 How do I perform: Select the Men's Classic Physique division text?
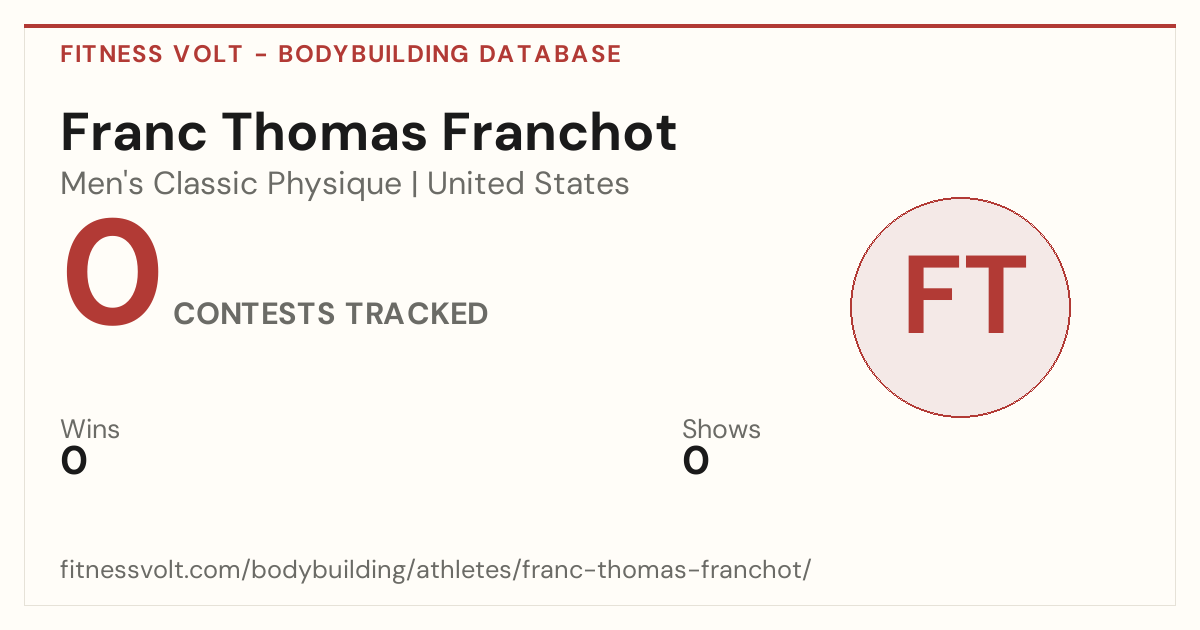point(231,184)
